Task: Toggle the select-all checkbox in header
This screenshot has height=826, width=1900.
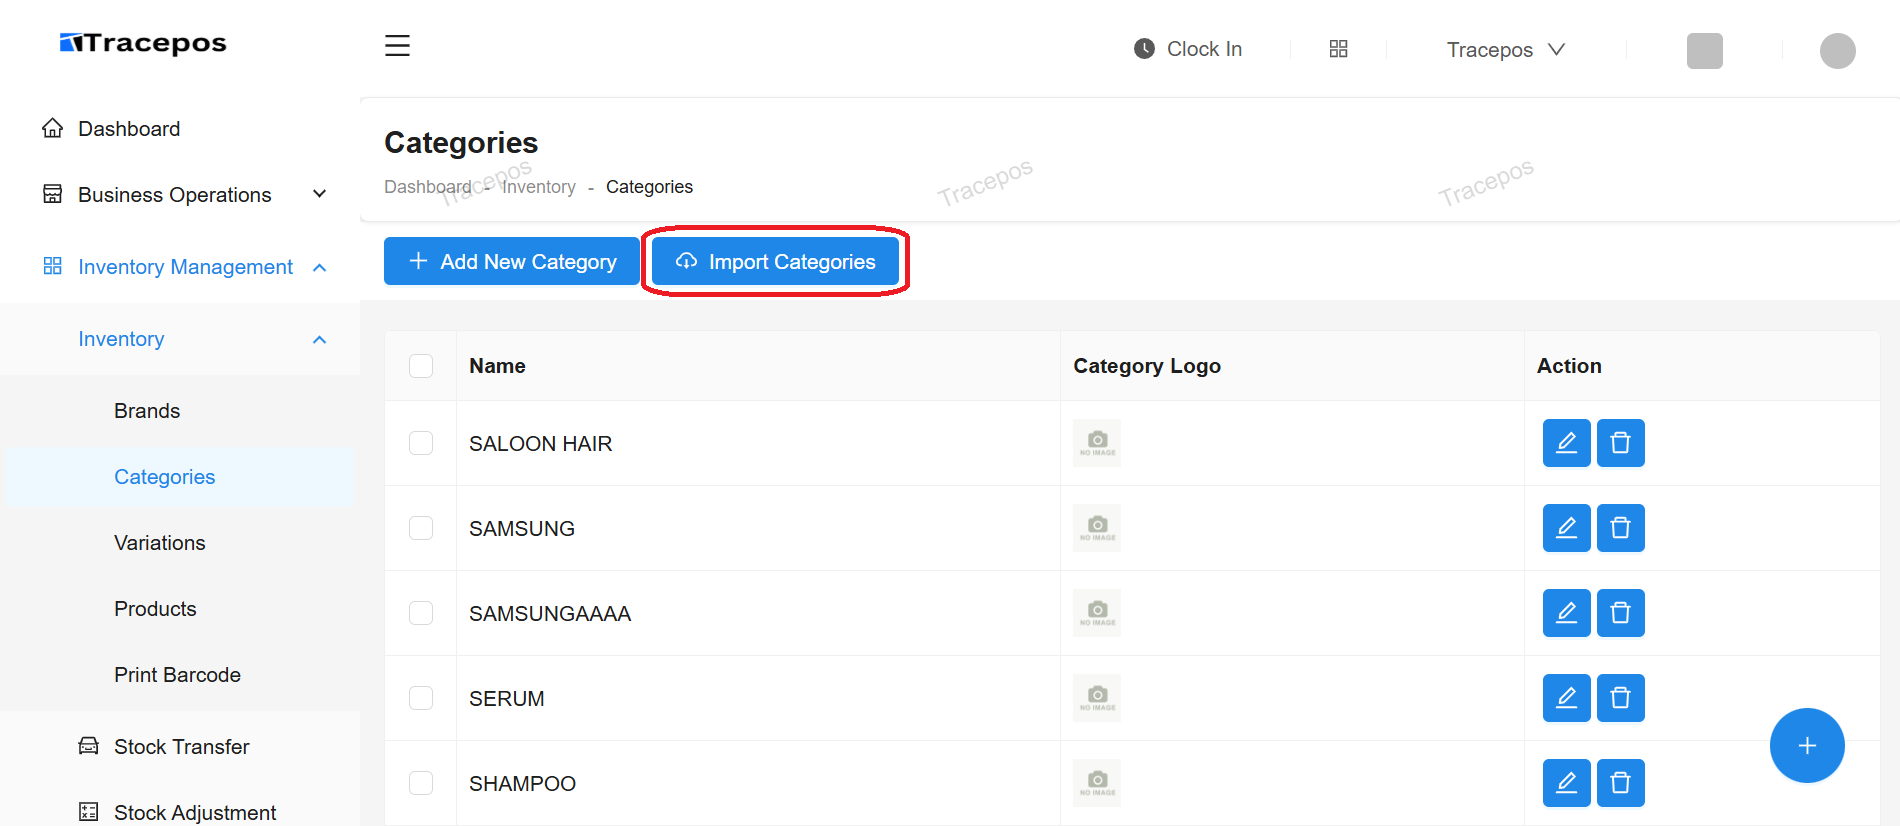Action: click(x=421, y=366)
